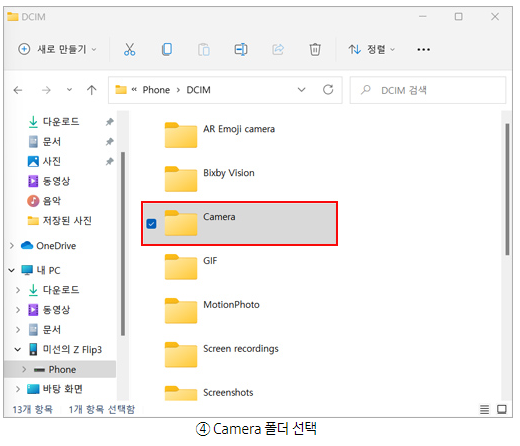Click the Paste clipboard icon
The width and height of the screenshot is (520, 446).
pos(204,50)
